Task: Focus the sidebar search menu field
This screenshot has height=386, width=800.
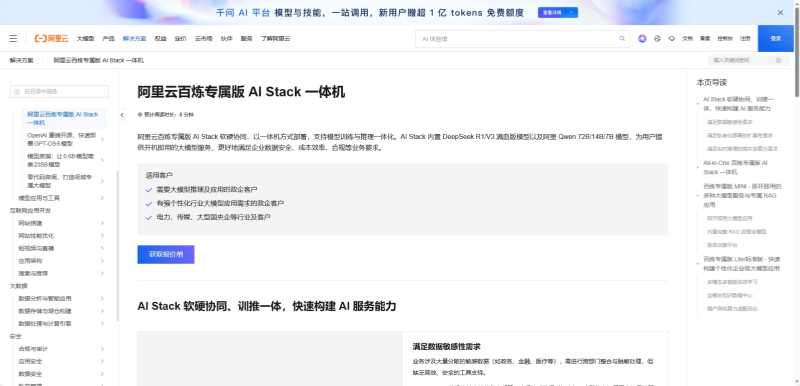Action: [59, 92]
